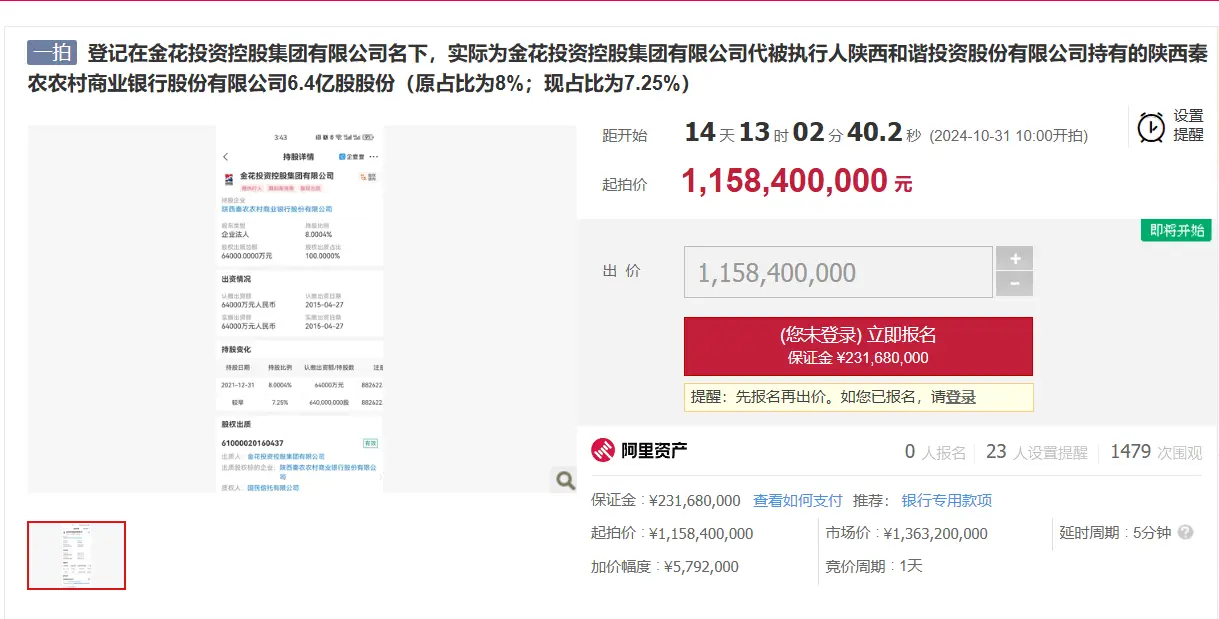Click the alarm clock reminder icon
Image resolution: width=1219 pixels, height=619 pixels.
1151,127
